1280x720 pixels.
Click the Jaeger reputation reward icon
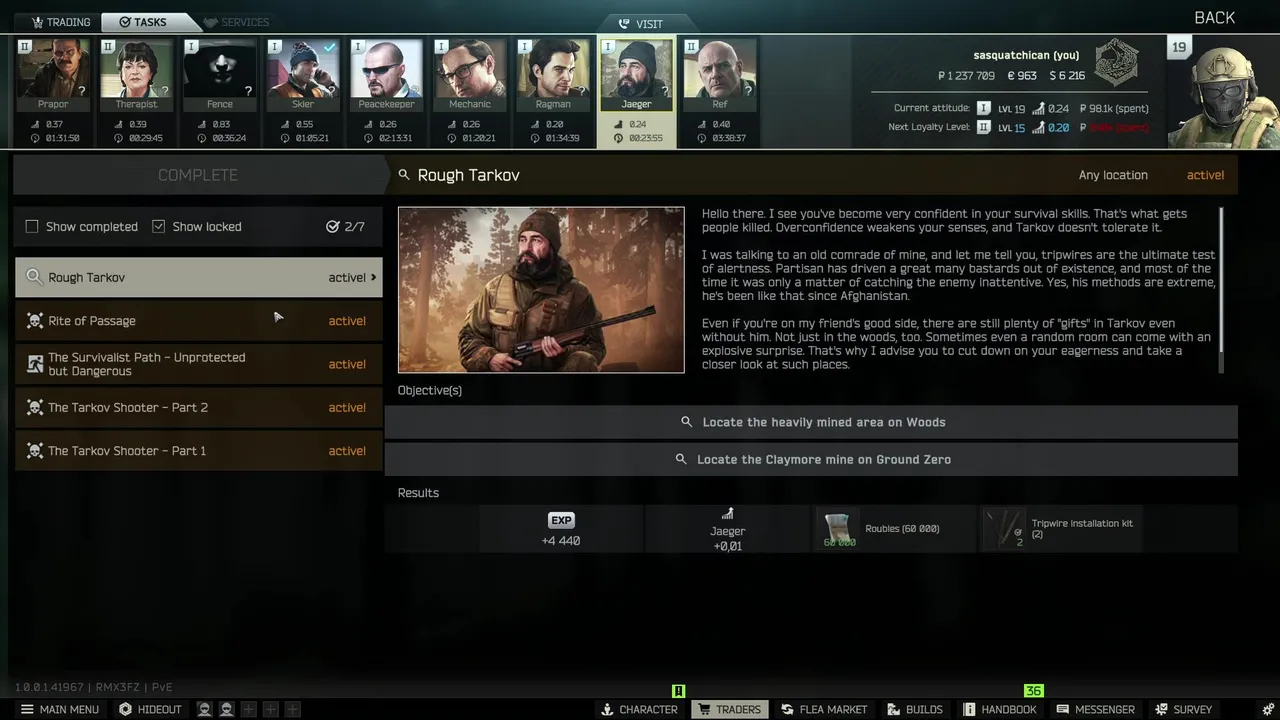727,514
